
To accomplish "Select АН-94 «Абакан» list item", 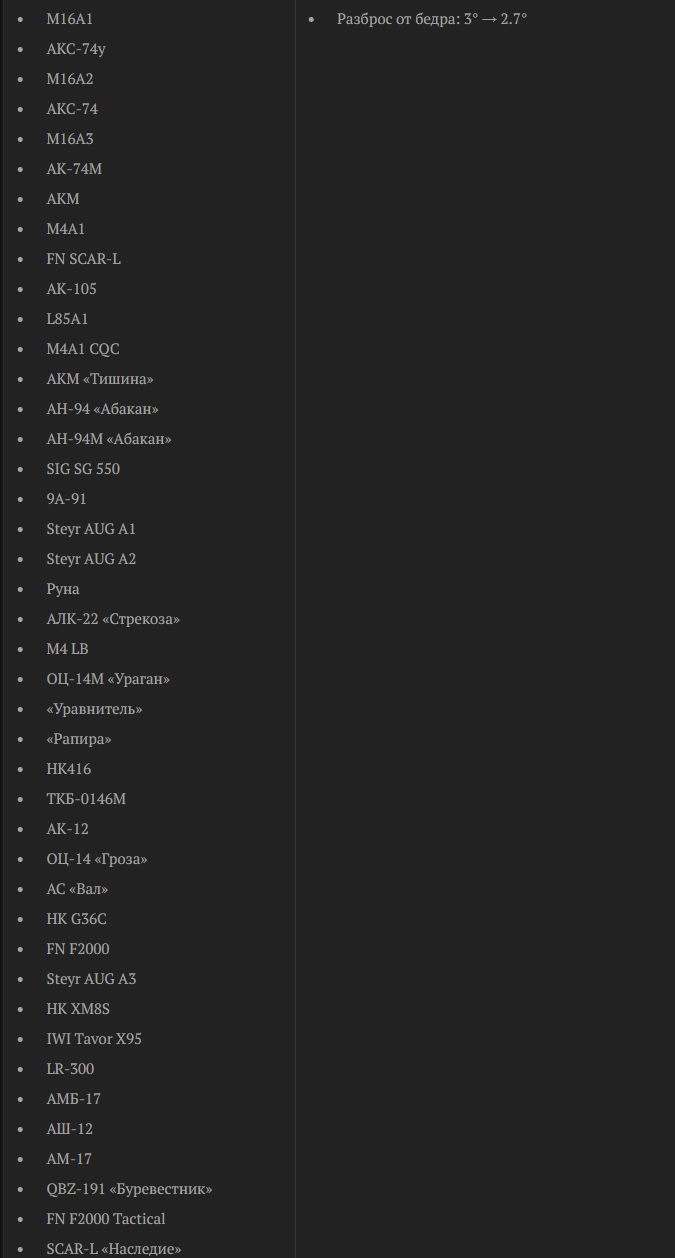I will point(103,409).
